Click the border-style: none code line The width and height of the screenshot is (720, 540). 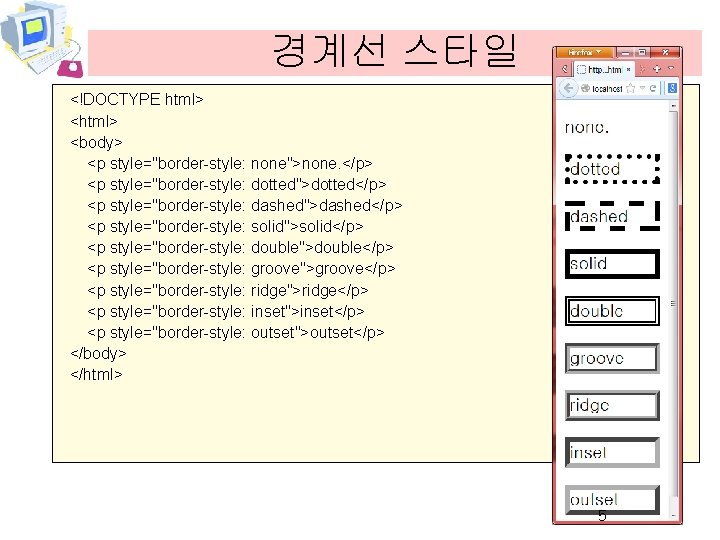(230, 163)
